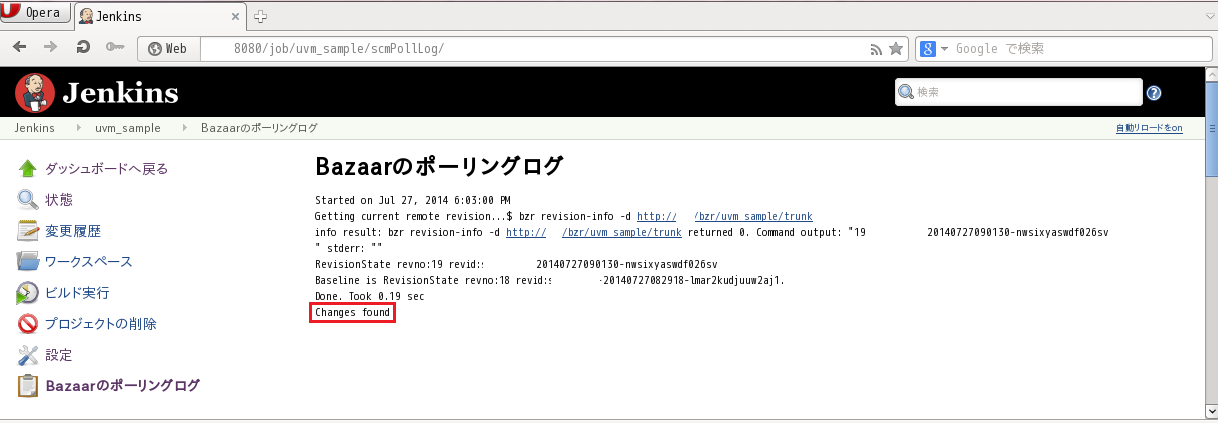Screen dimensions: 1218x423
Task: Click 'Baseline is RevisionState revno:18' line
Action: (x=550, y=281)
